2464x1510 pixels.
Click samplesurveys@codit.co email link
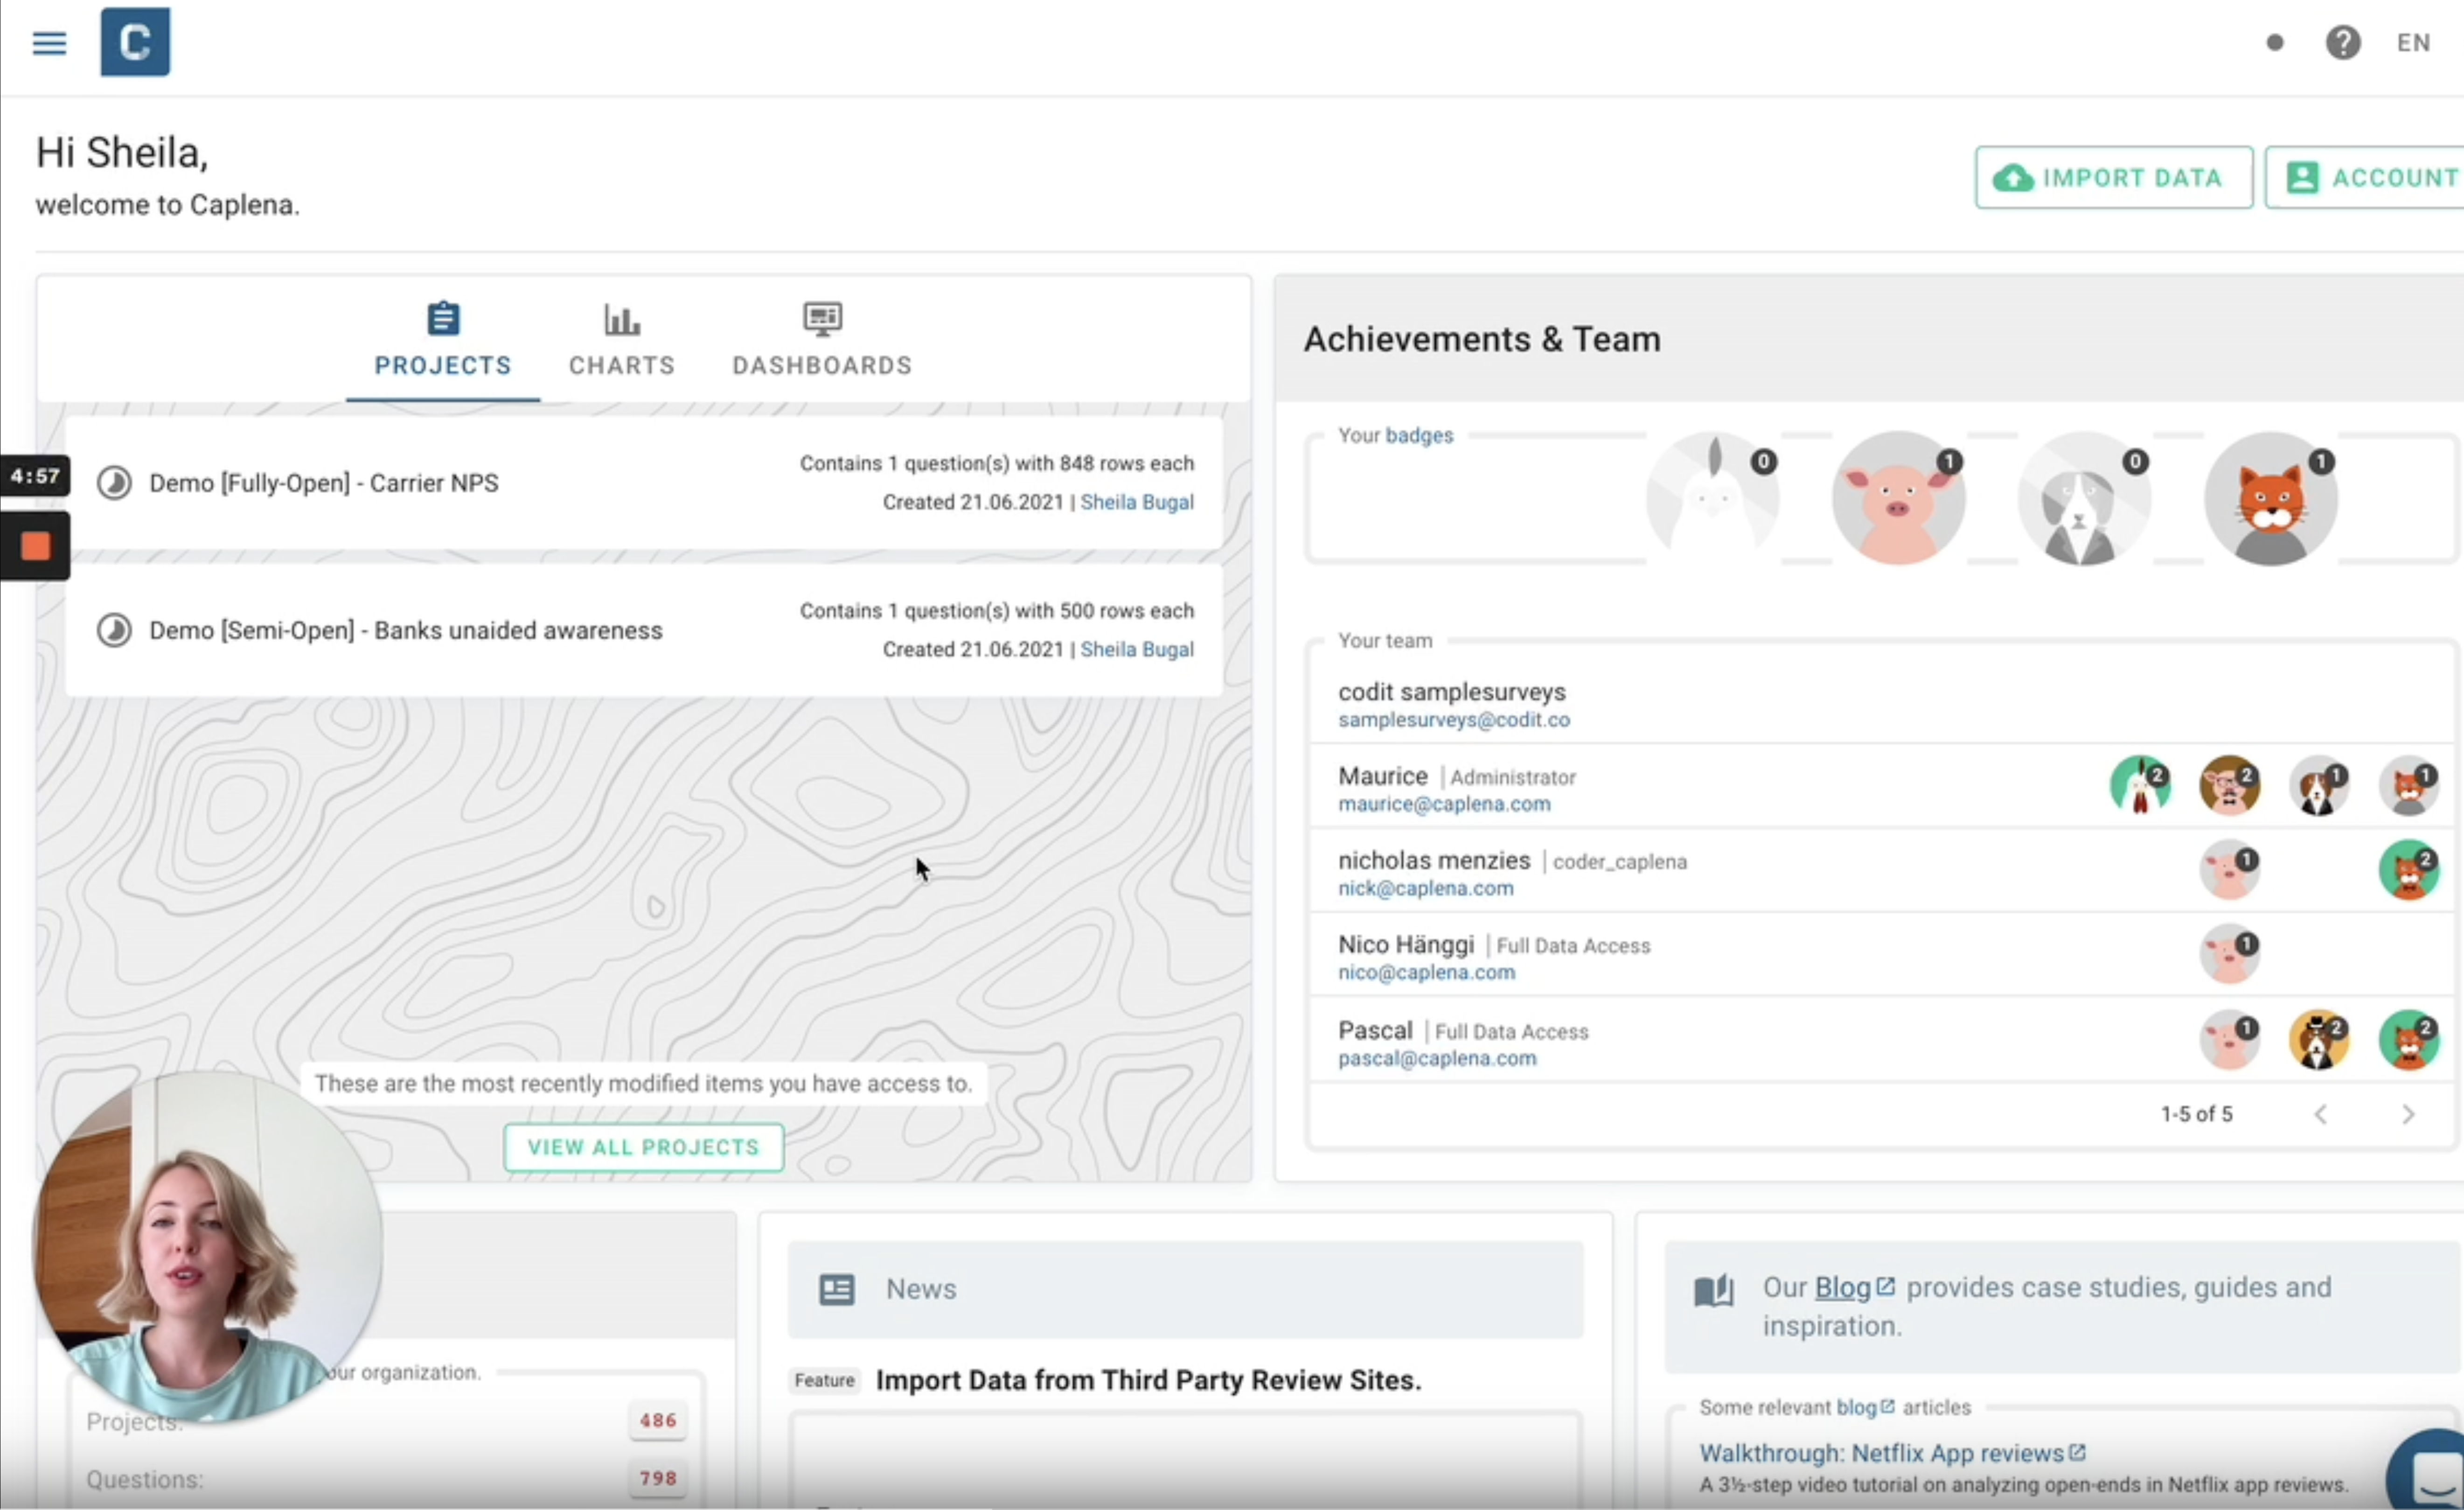(x=1454, y=720)
